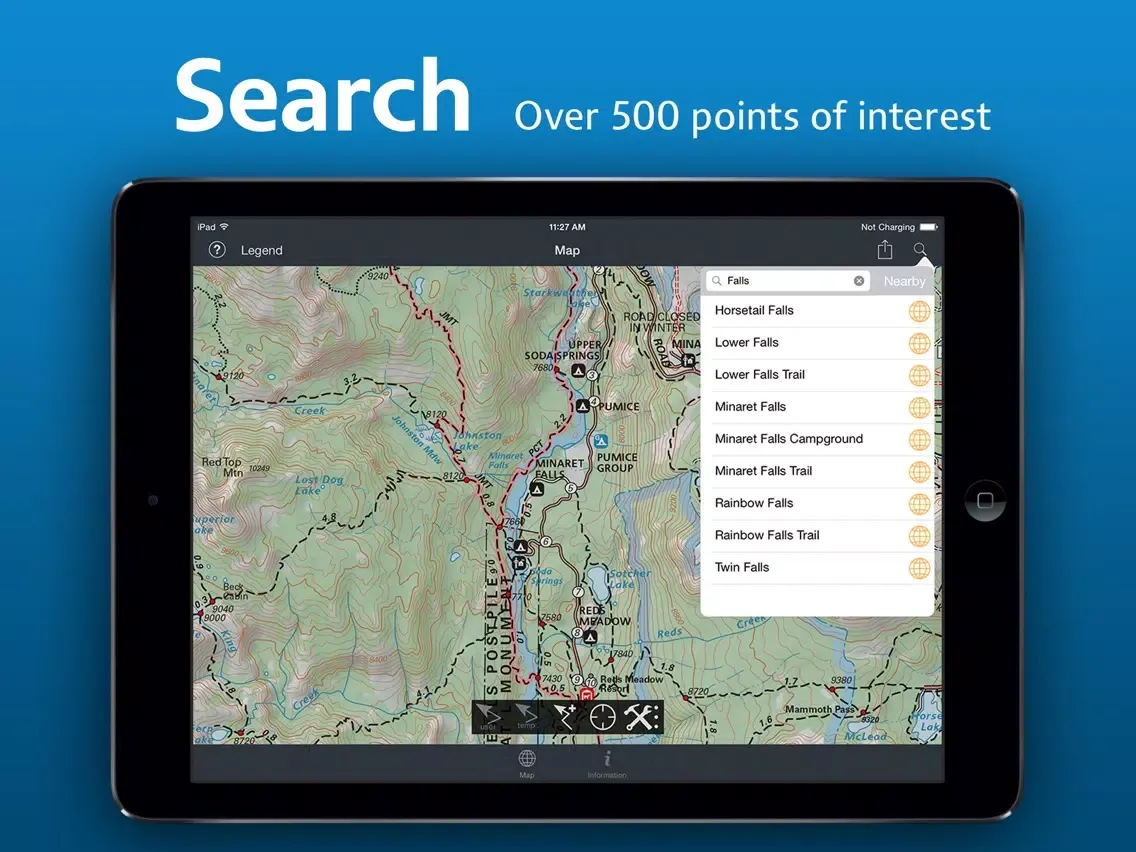Viewport: 1136px width, 852px height.
Task: Click the Falls search field
Action: click(788, 280)
